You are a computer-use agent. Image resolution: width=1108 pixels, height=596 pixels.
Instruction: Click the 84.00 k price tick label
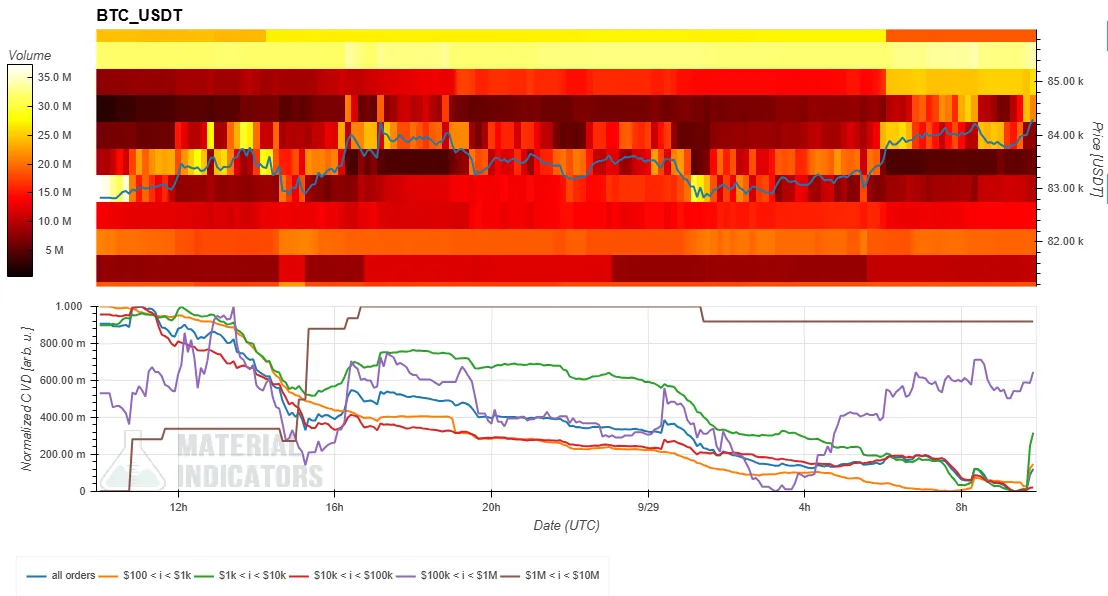point(1066,135)
